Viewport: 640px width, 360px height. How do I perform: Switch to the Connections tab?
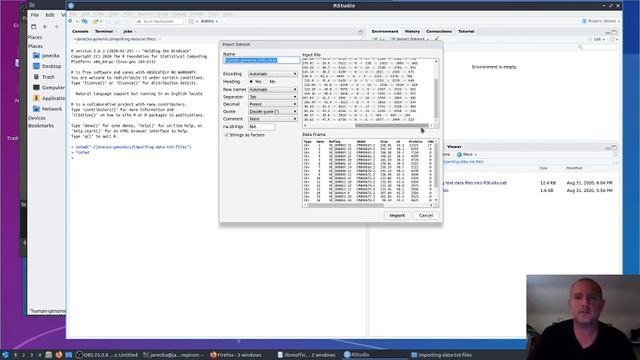click(x=439, y=31)
